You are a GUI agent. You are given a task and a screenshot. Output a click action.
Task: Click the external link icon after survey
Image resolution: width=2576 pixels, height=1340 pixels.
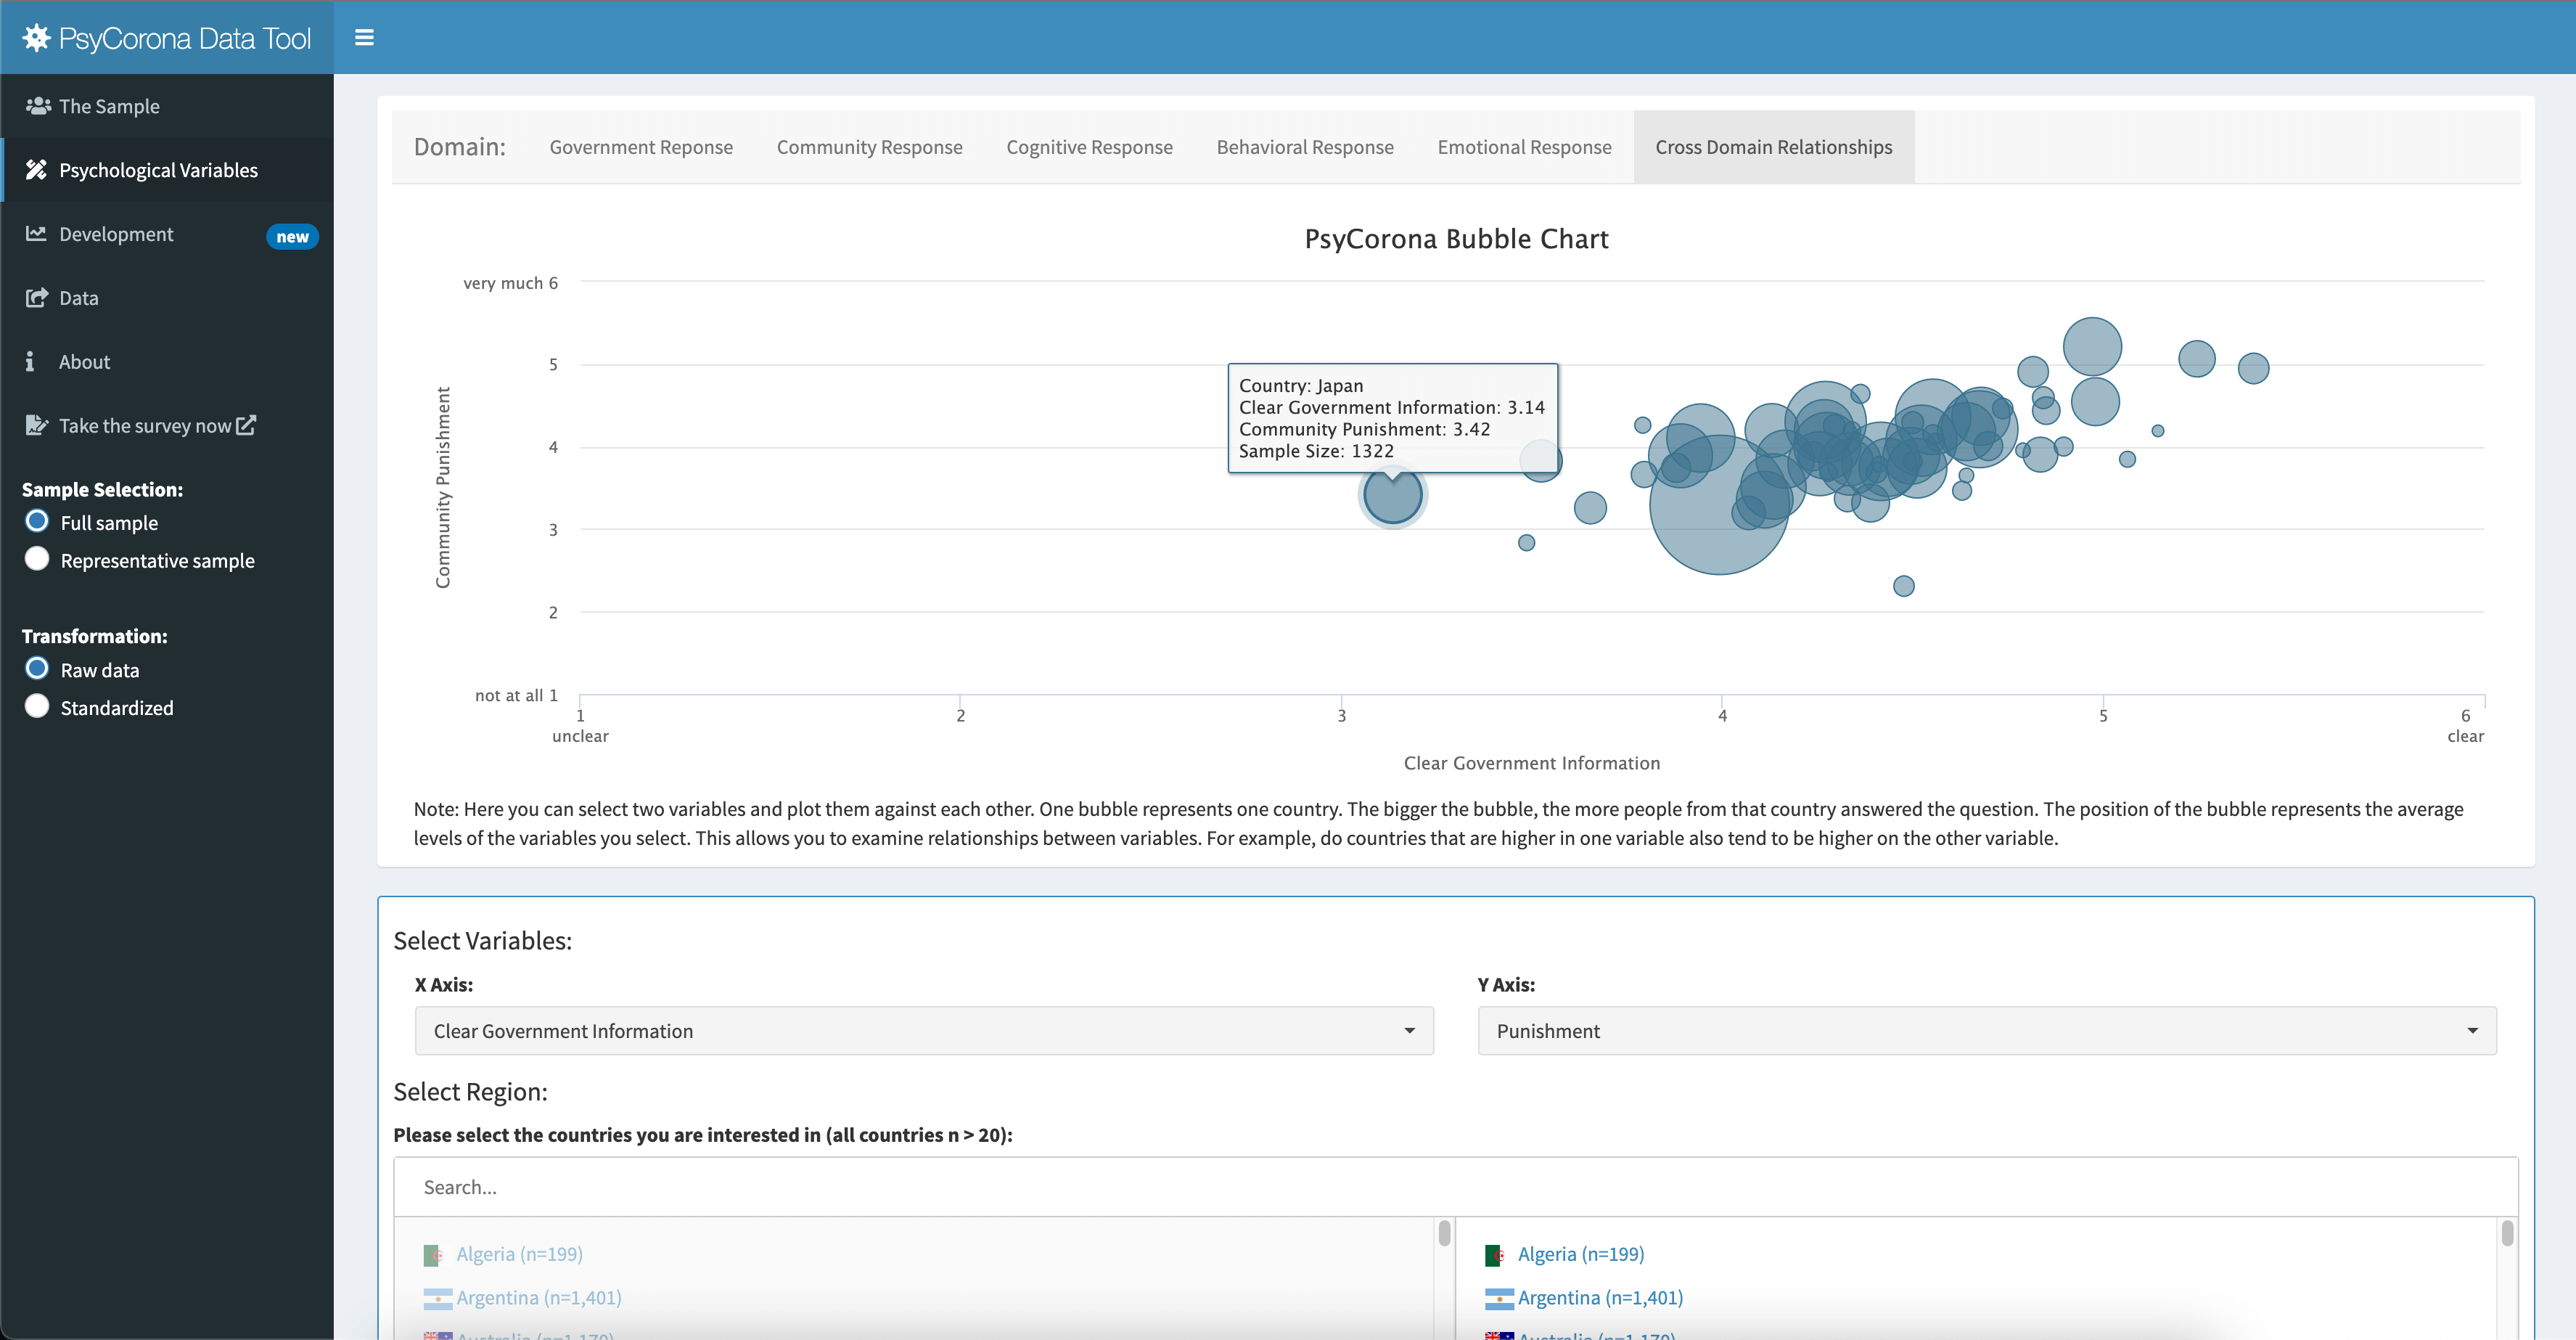(x=246, y=425)
